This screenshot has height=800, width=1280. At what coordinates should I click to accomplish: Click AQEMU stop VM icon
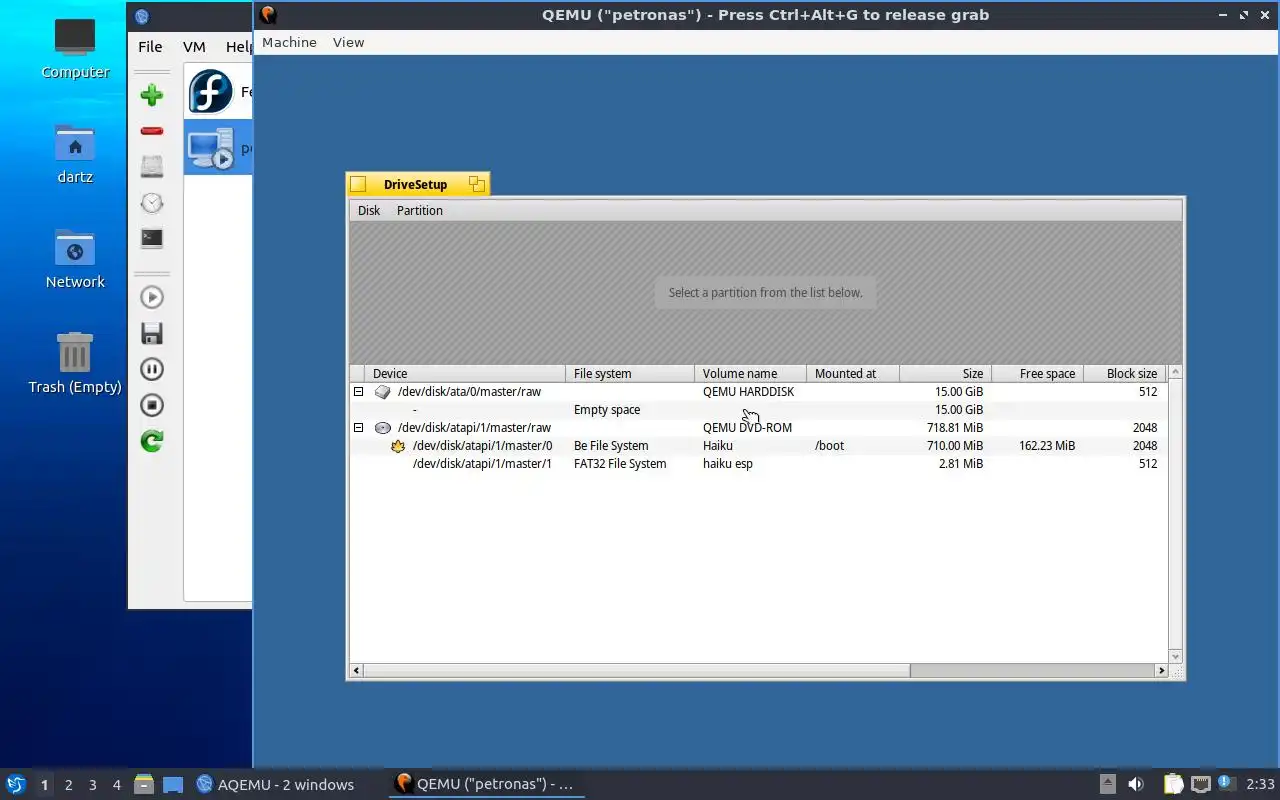click(x=151, y=405)
